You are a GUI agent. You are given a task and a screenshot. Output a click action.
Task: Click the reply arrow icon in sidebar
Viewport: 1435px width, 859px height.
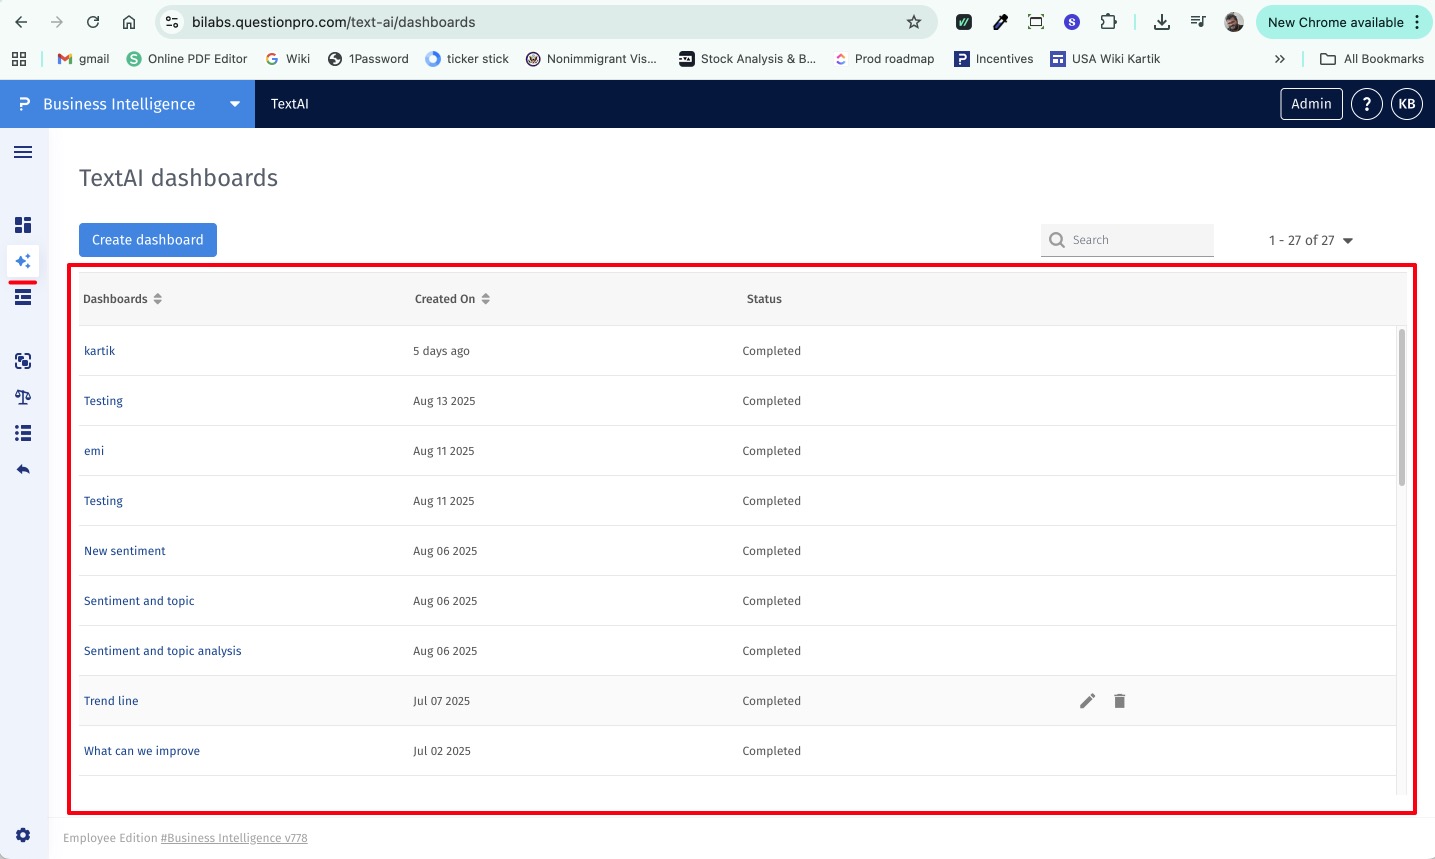coord(23,469)
